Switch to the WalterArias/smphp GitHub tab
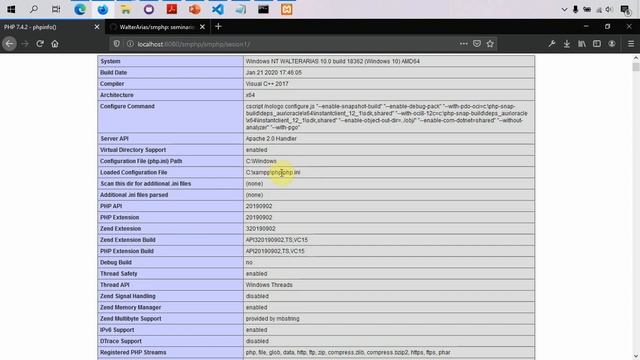Screen dimensions: 640x360 tap(157, 27)
